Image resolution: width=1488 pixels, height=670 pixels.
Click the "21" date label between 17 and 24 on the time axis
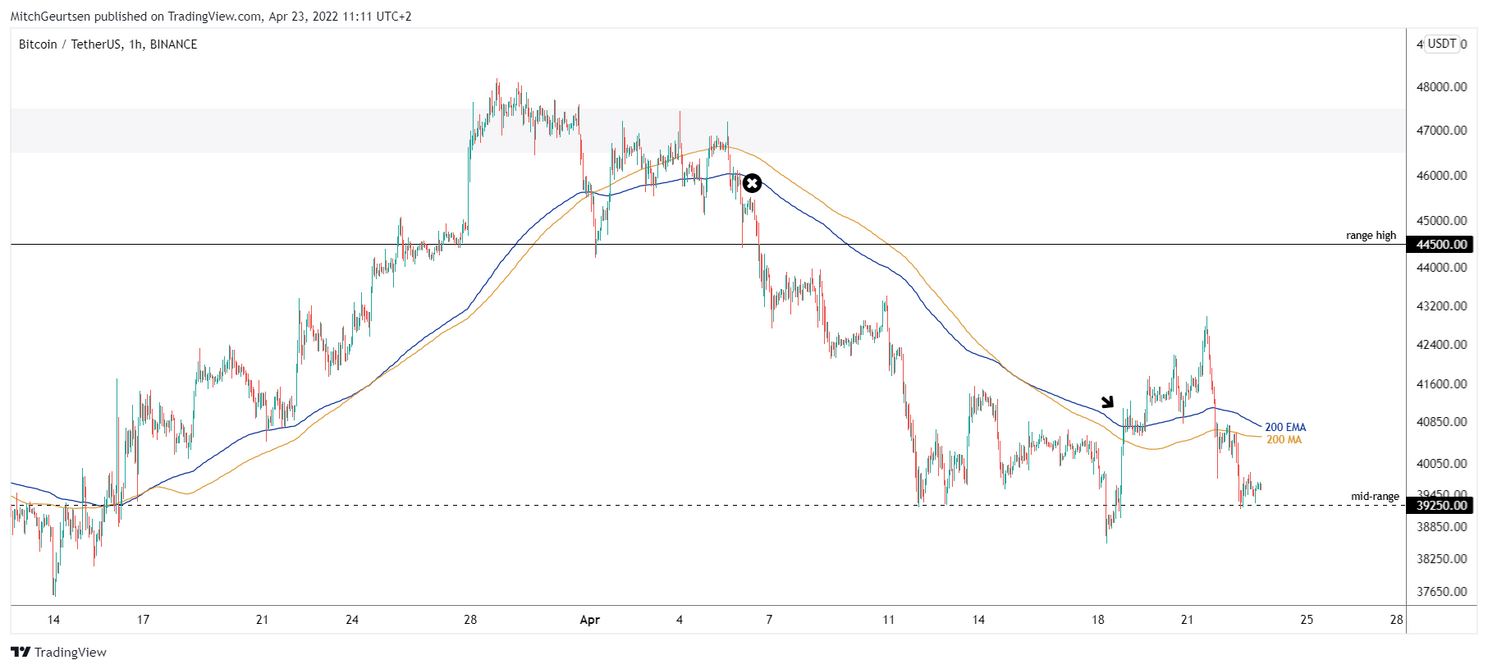click(x=261, y=620)
